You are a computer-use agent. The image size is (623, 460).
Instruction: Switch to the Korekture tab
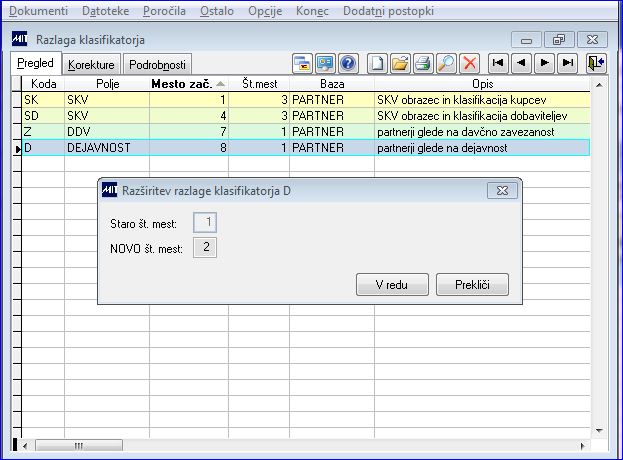tap(91, 65)
